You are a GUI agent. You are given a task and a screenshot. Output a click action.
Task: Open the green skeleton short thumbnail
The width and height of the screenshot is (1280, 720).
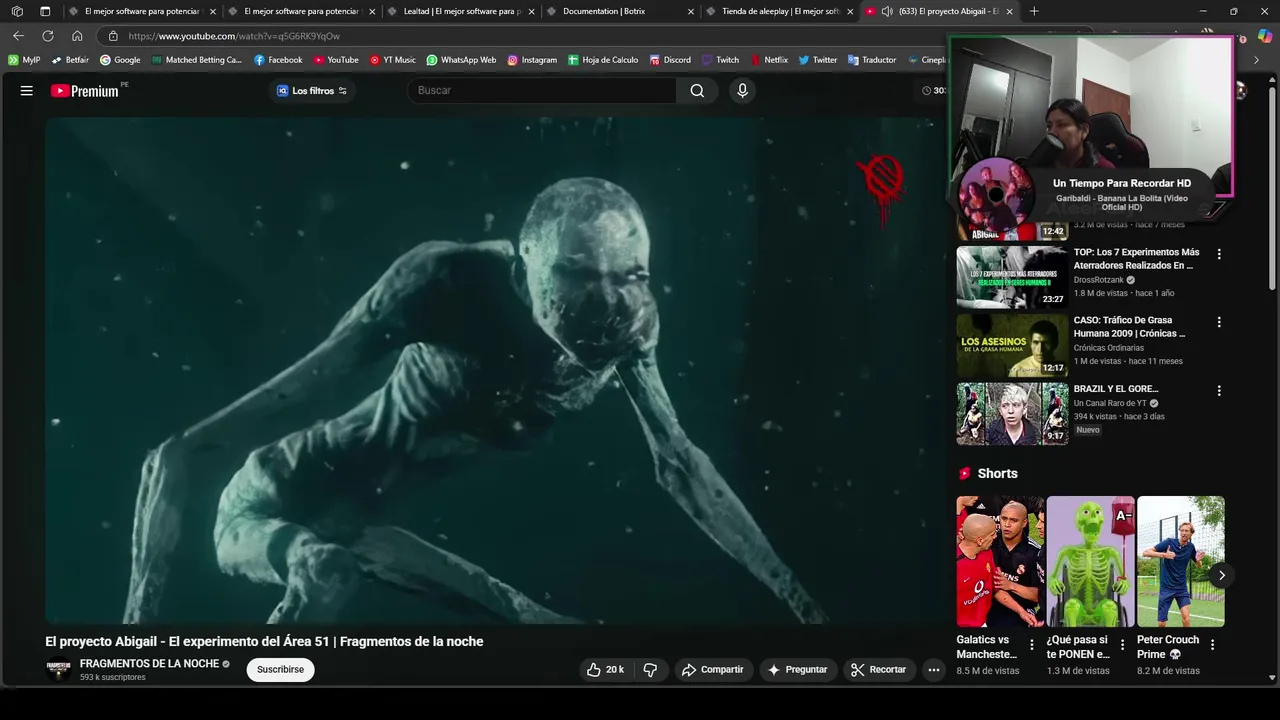(x=1090, y=562)
